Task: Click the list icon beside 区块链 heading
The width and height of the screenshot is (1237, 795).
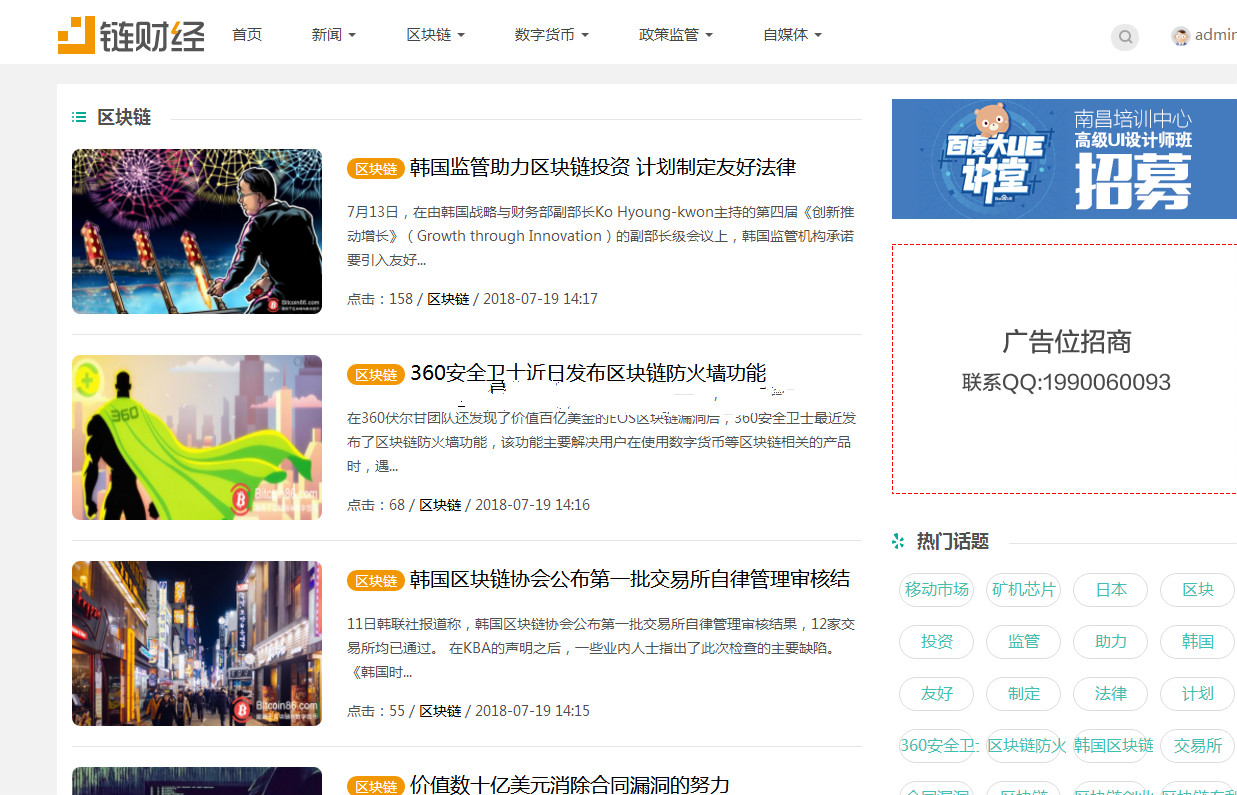Action: tap(79, 118)
